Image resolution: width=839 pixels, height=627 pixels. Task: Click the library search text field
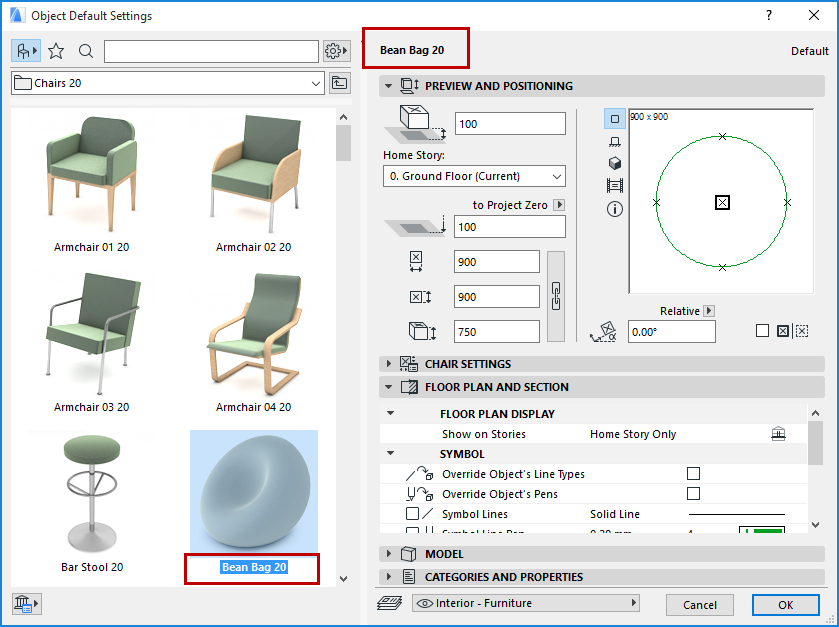coord(211,51)
